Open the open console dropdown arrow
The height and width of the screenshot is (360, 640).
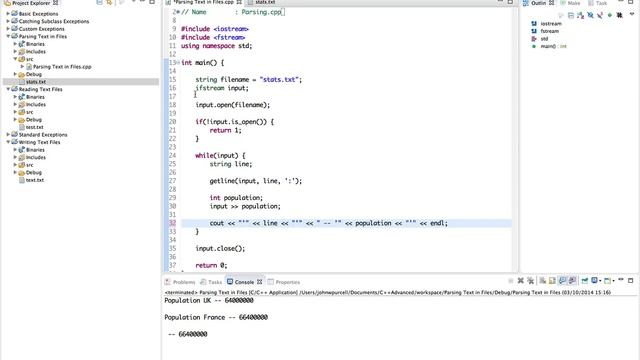click(x=613, y=281)
